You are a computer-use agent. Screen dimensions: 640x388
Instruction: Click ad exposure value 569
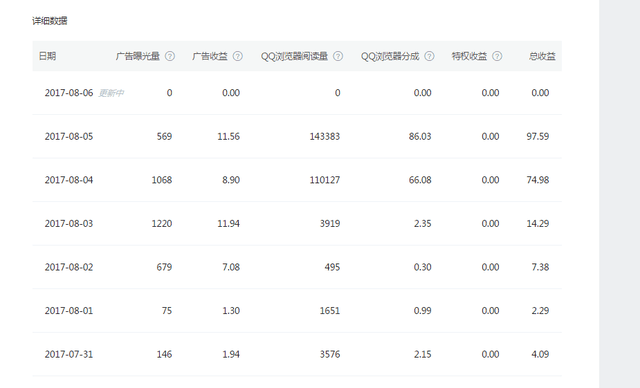pos(164,137)
